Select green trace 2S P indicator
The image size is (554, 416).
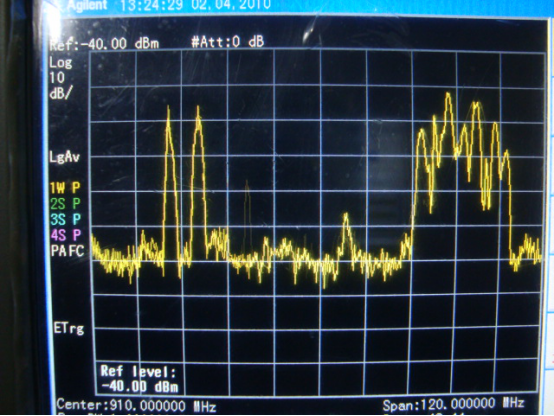pyautogui.click(x=65, y=204)
